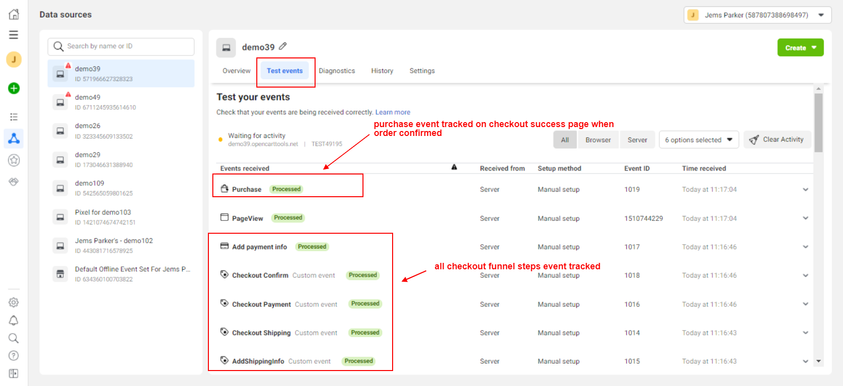The image size is (843, 386).
Task: Click the scrollbar up arrow
Action: (x=818, y=89)
